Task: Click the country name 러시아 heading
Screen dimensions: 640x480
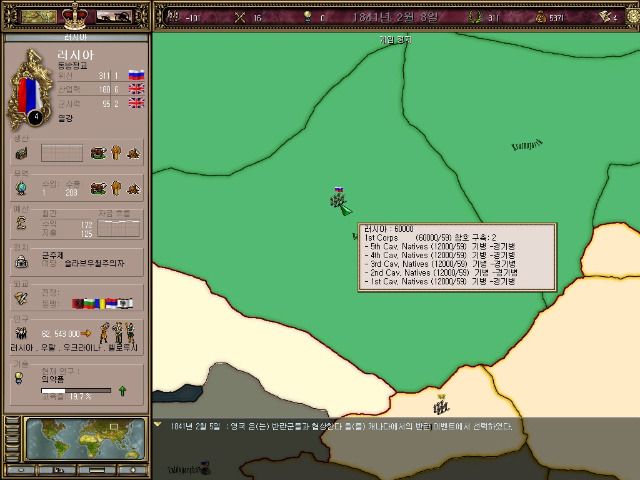Action: pyautogui.click(x=76, y=55)
